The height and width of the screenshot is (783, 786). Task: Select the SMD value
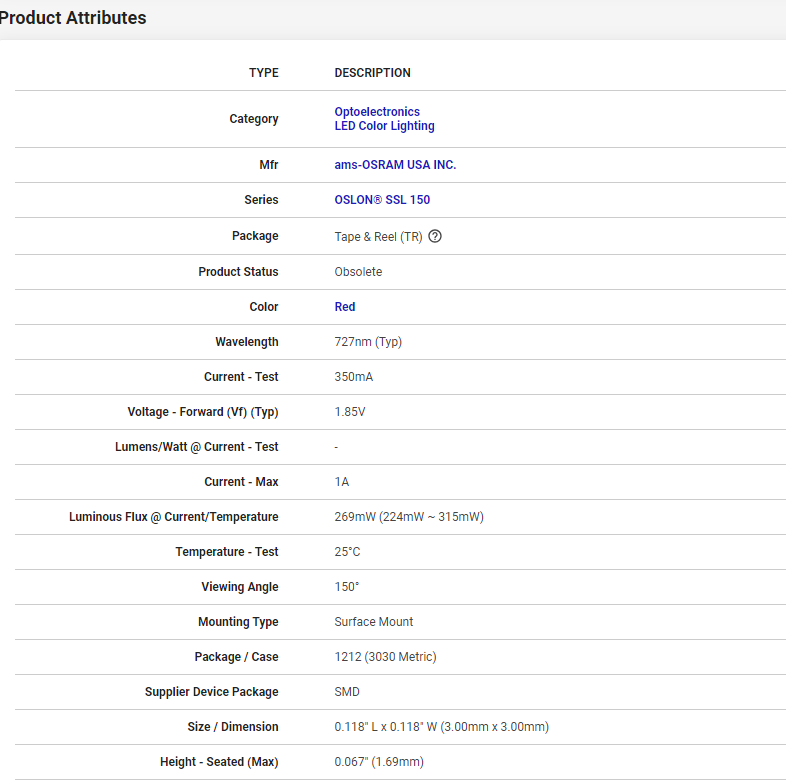(x=347, y=692)
